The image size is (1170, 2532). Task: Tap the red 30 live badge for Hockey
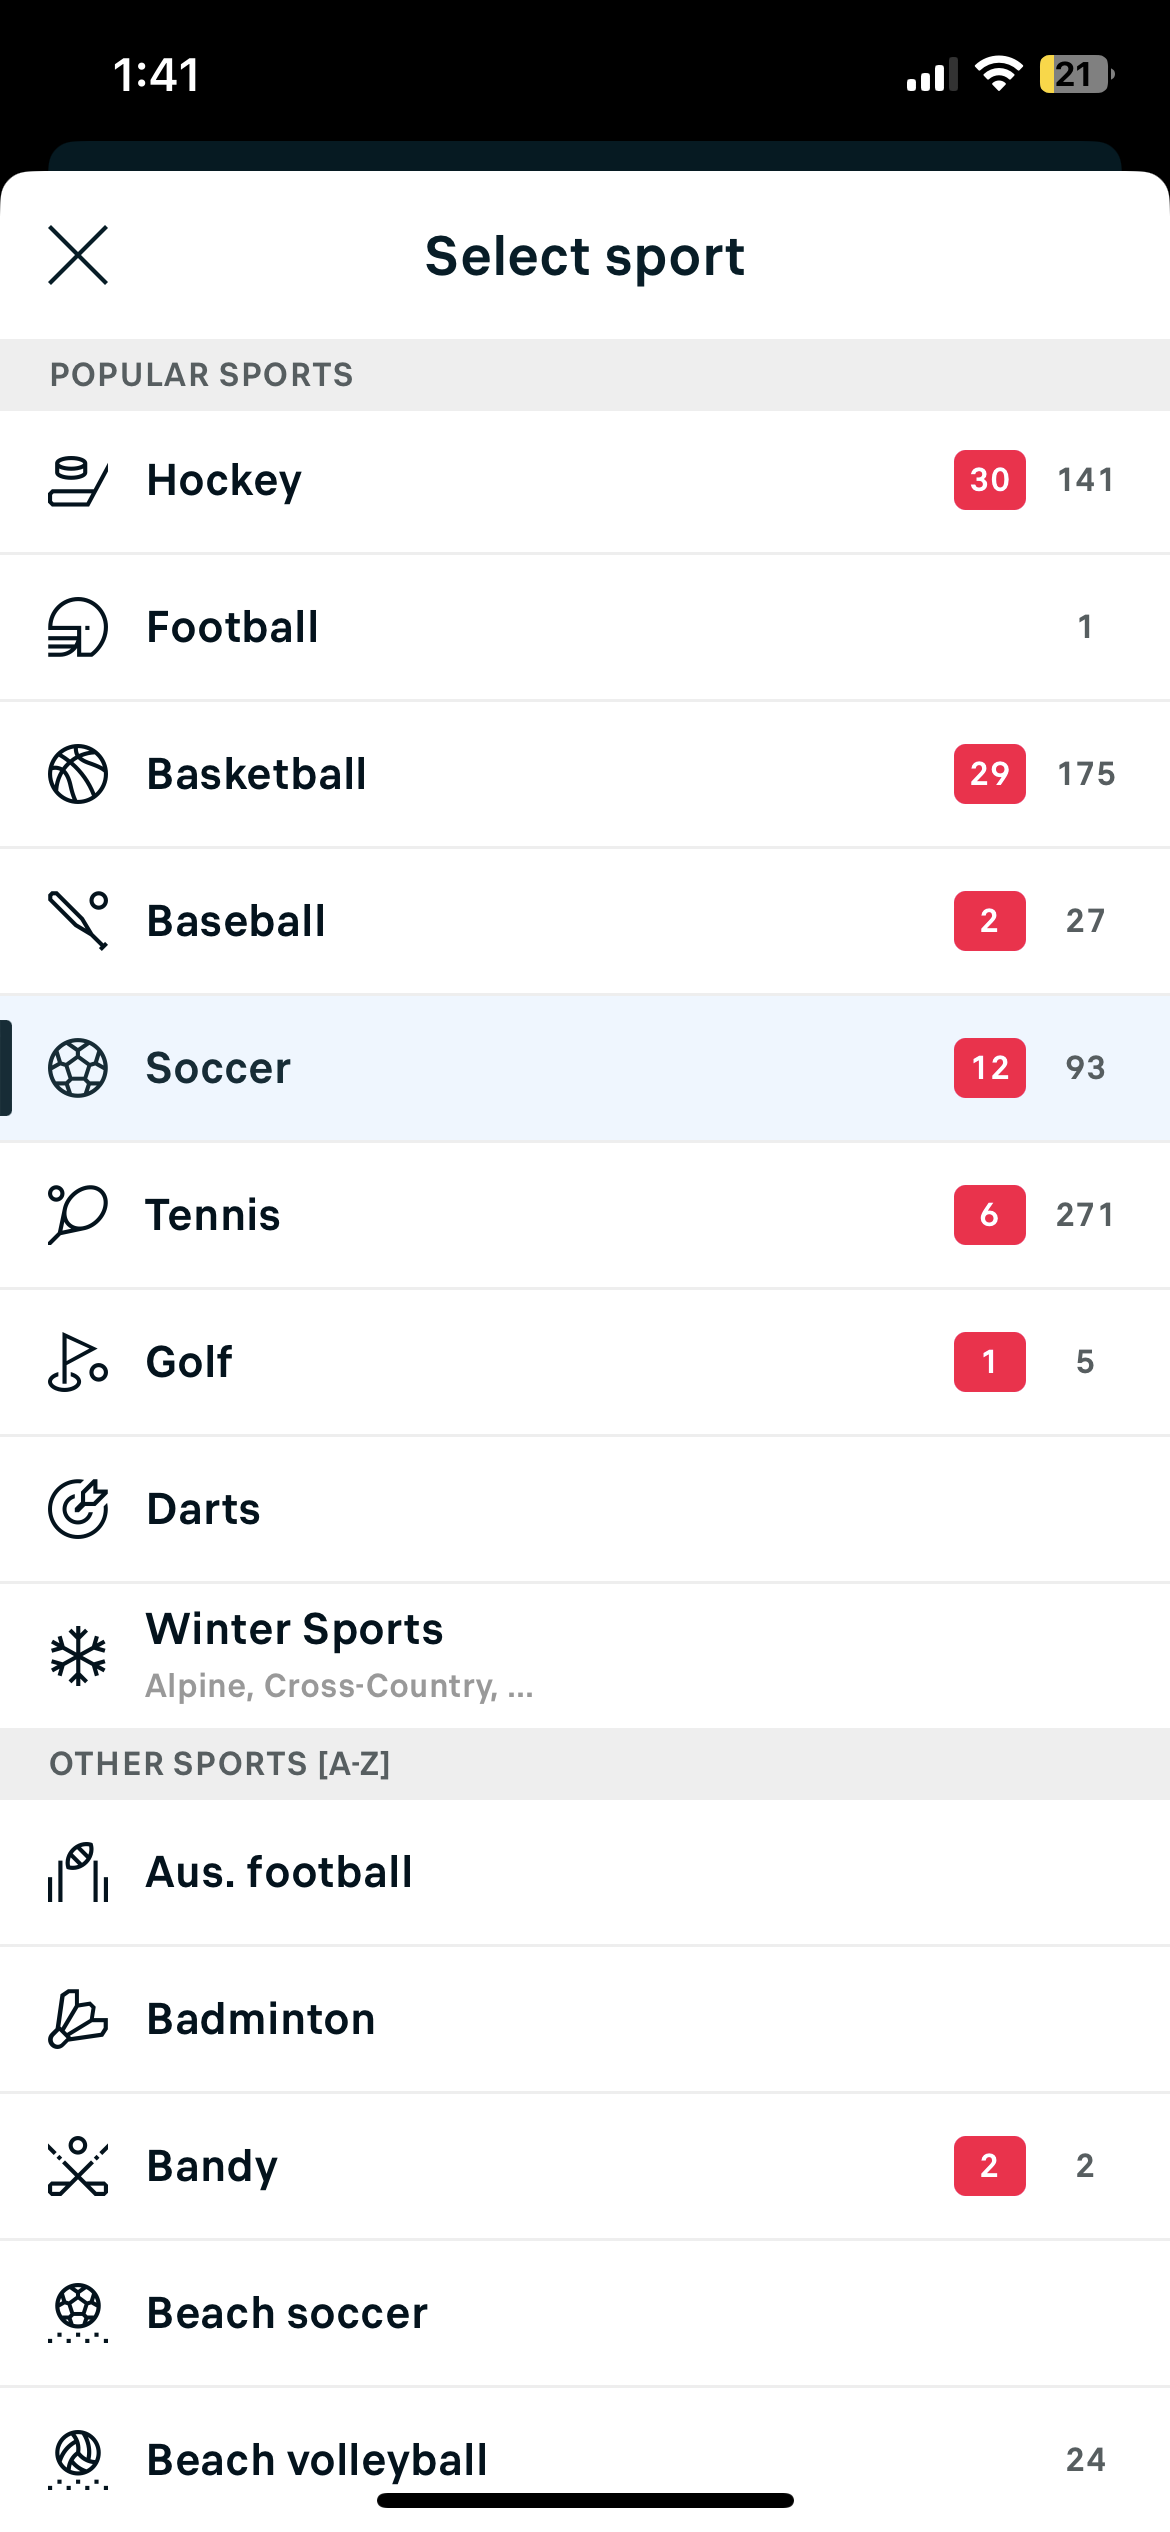point(989,480)
